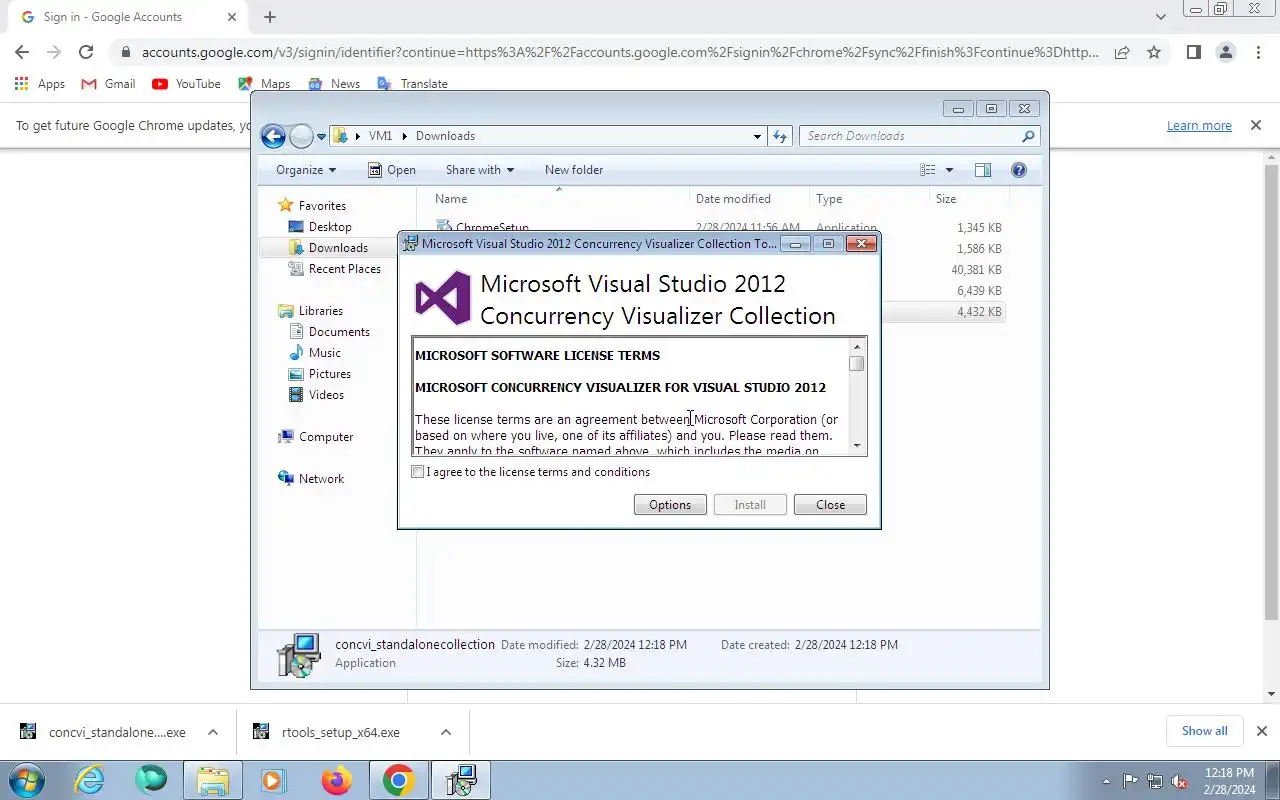Change view icon in Explorer toolbar
The height and width of the screenshot is (800, 1280).
[928, 170]
